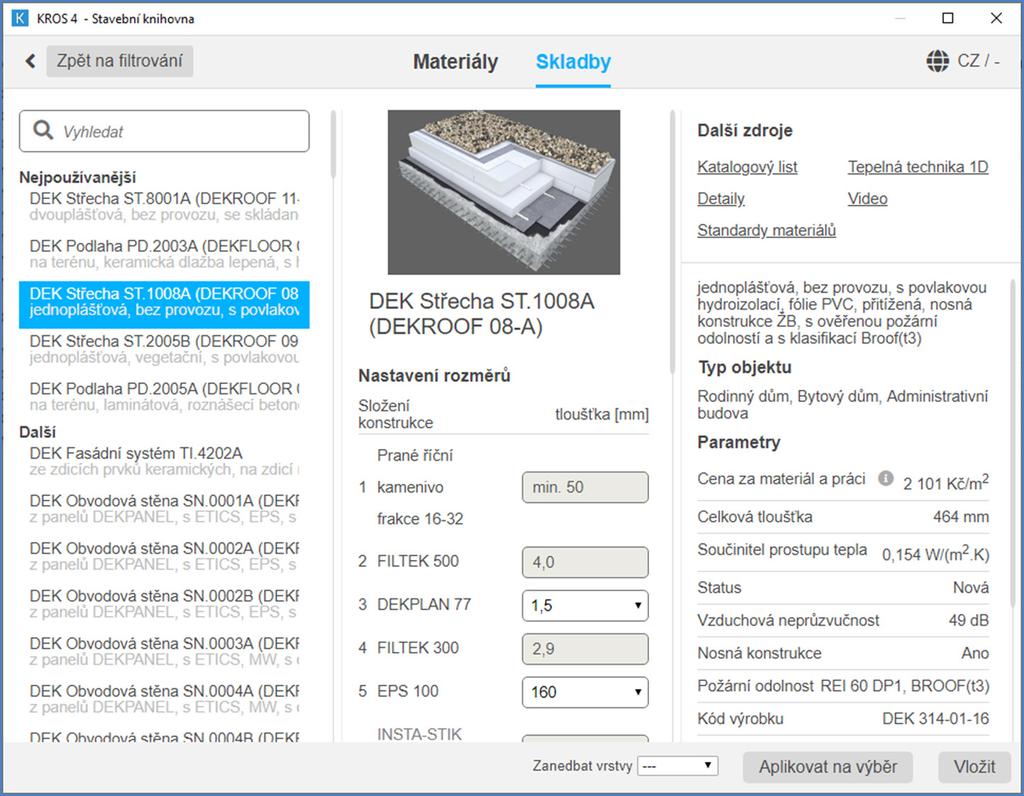The image size is (1024, 796).
Task: Click the Celková tloušťka 464 mm value
Action: [x=961, y=517]
